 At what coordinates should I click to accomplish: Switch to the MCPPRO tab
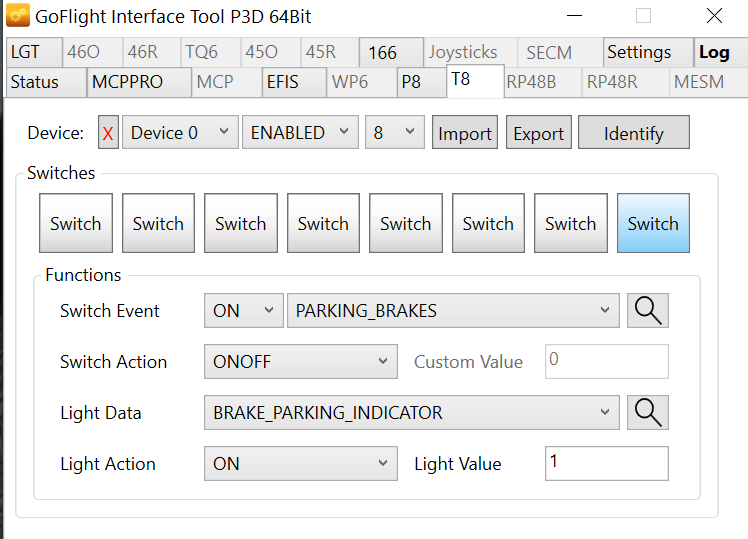click(x=127, y=82)
